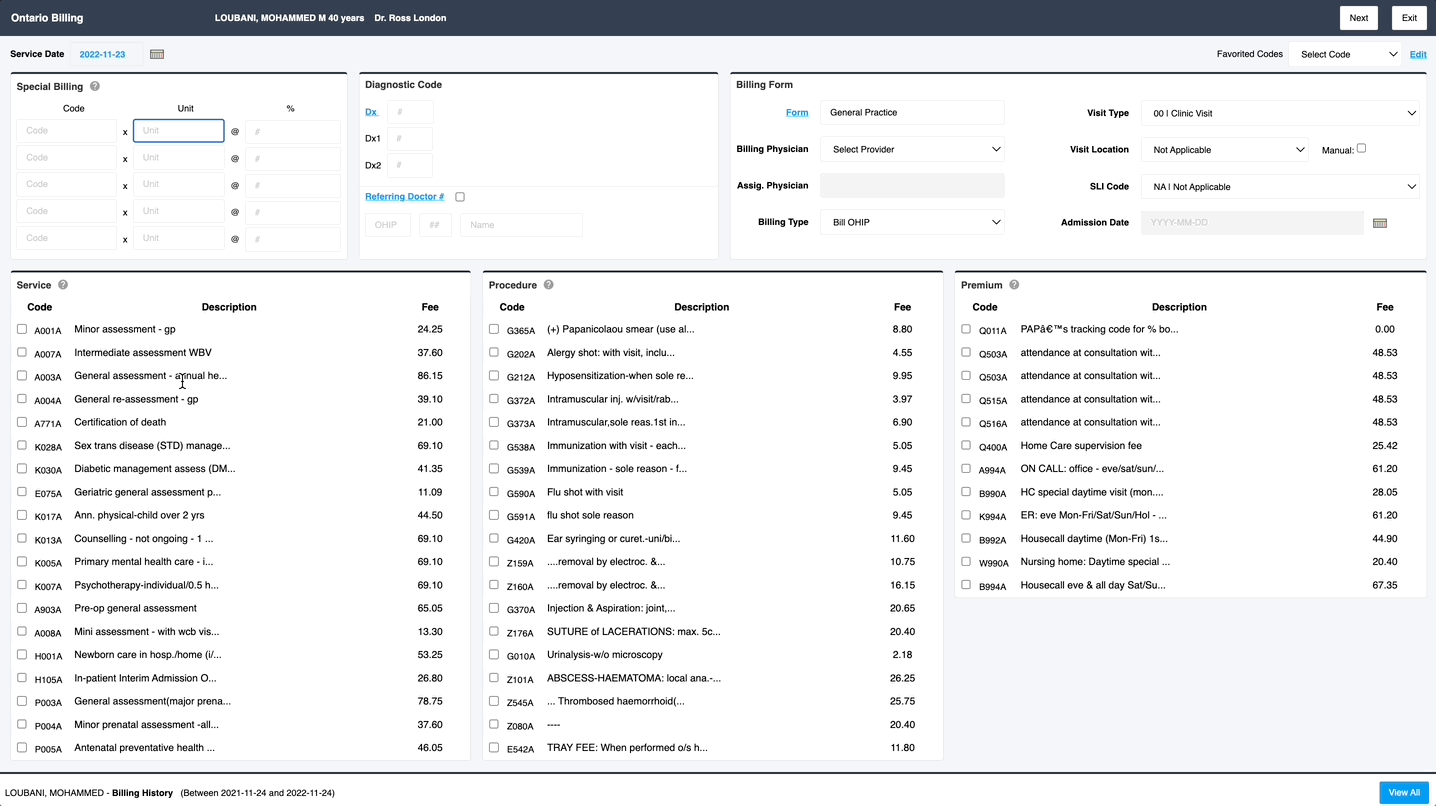Enable the Manual checkbox beside Visit Location
1436x806 pixels.
pyautogui.click(x=1362, y=147)
